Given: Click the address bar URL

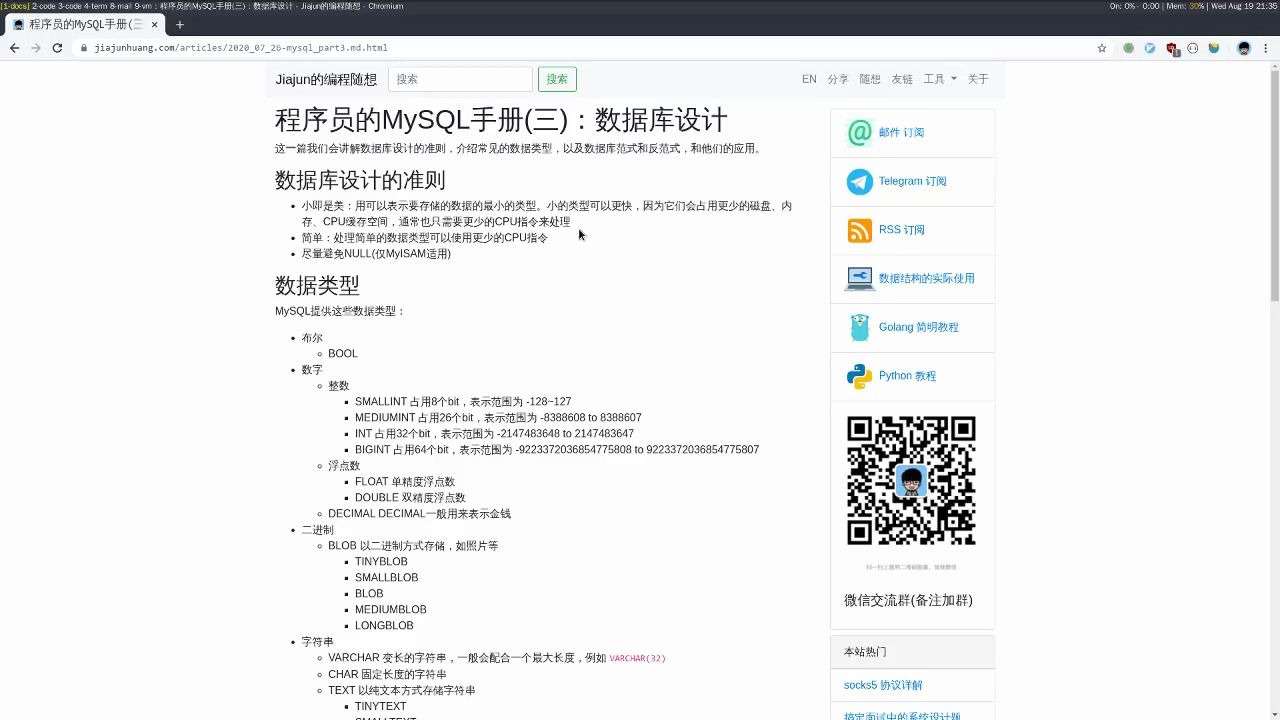Looking at the screenshot, I should click(x=241, y=48).
